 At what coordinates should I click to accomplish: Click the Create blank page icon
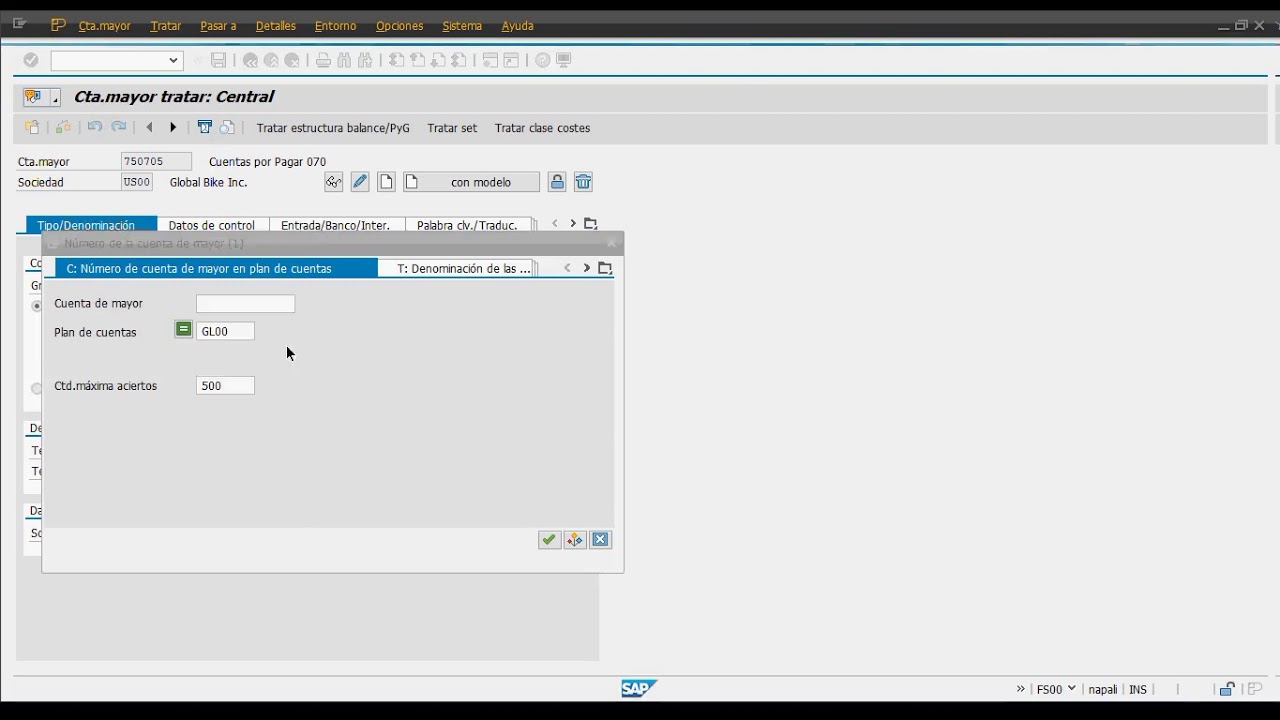click(386, 182)
